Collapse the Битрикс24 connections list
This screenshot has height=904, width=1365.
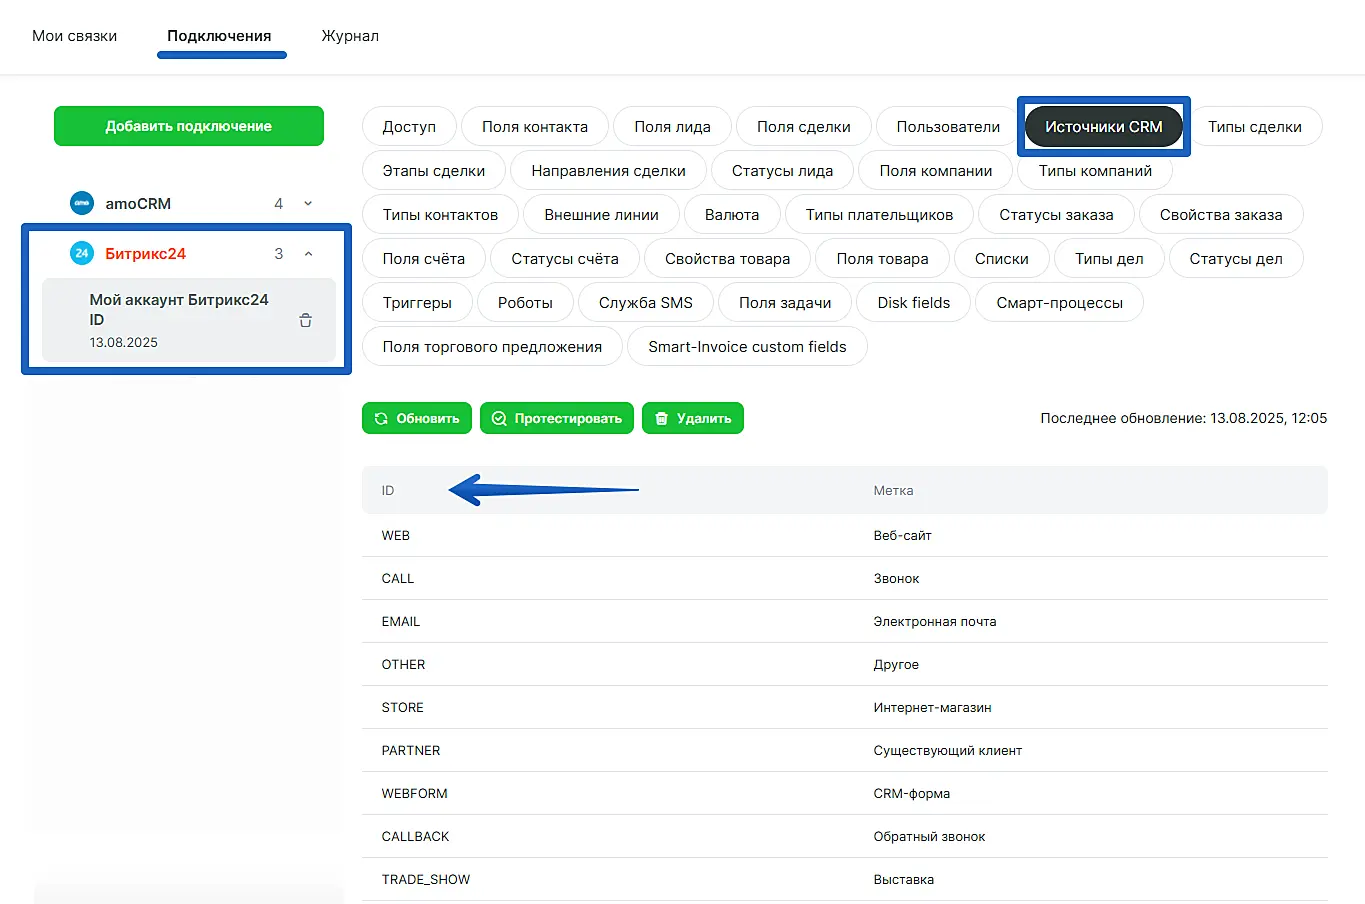[308, 254]
